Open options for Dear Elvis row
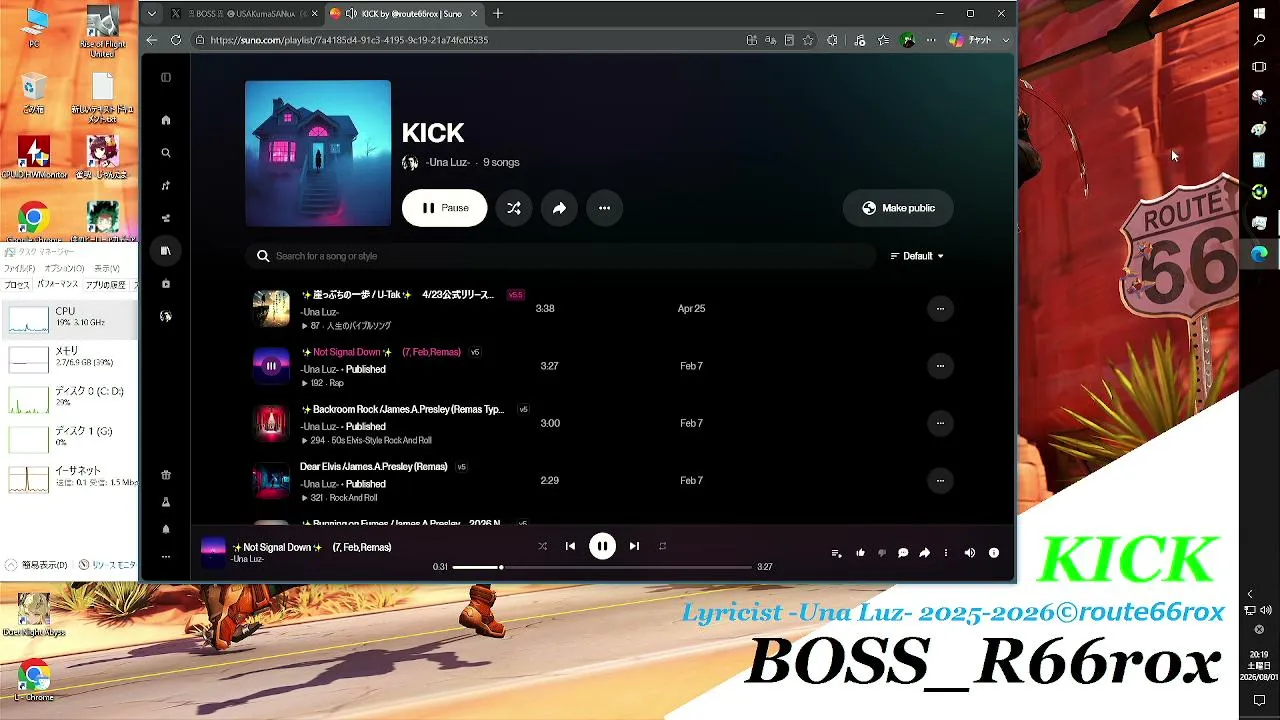The height and width of the screenshot is (720, 1280). pyautogui.click(x=940, y=480)
